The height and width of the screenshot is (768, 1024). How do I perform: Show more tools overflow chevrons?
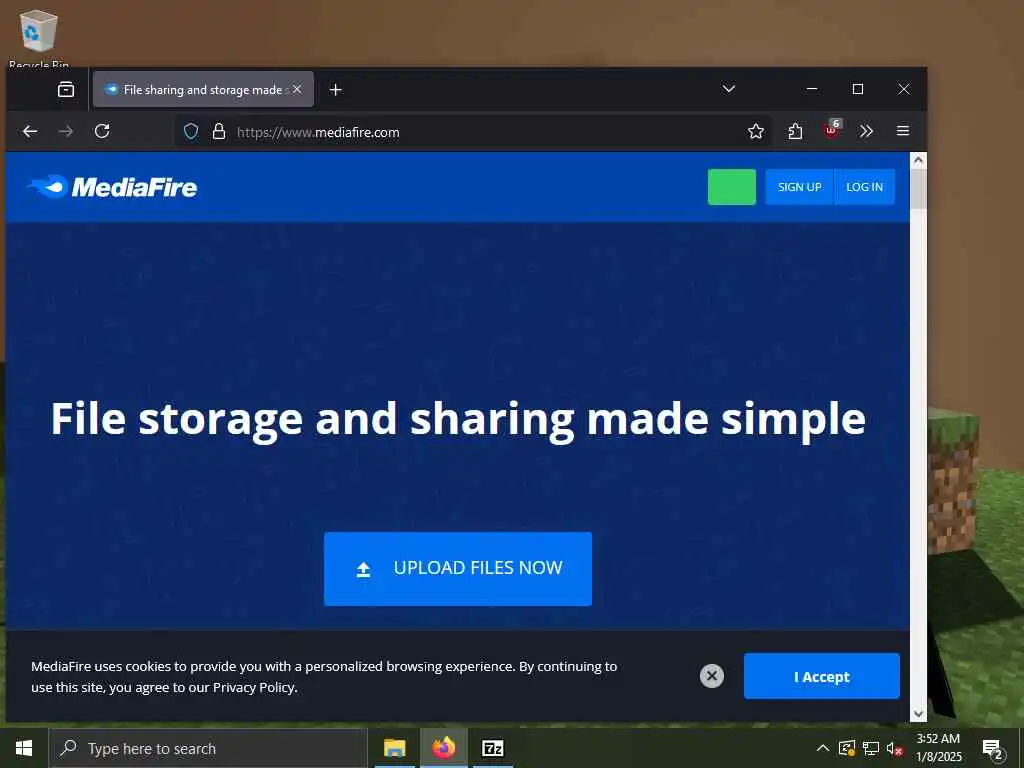click(x=867, y=131)
